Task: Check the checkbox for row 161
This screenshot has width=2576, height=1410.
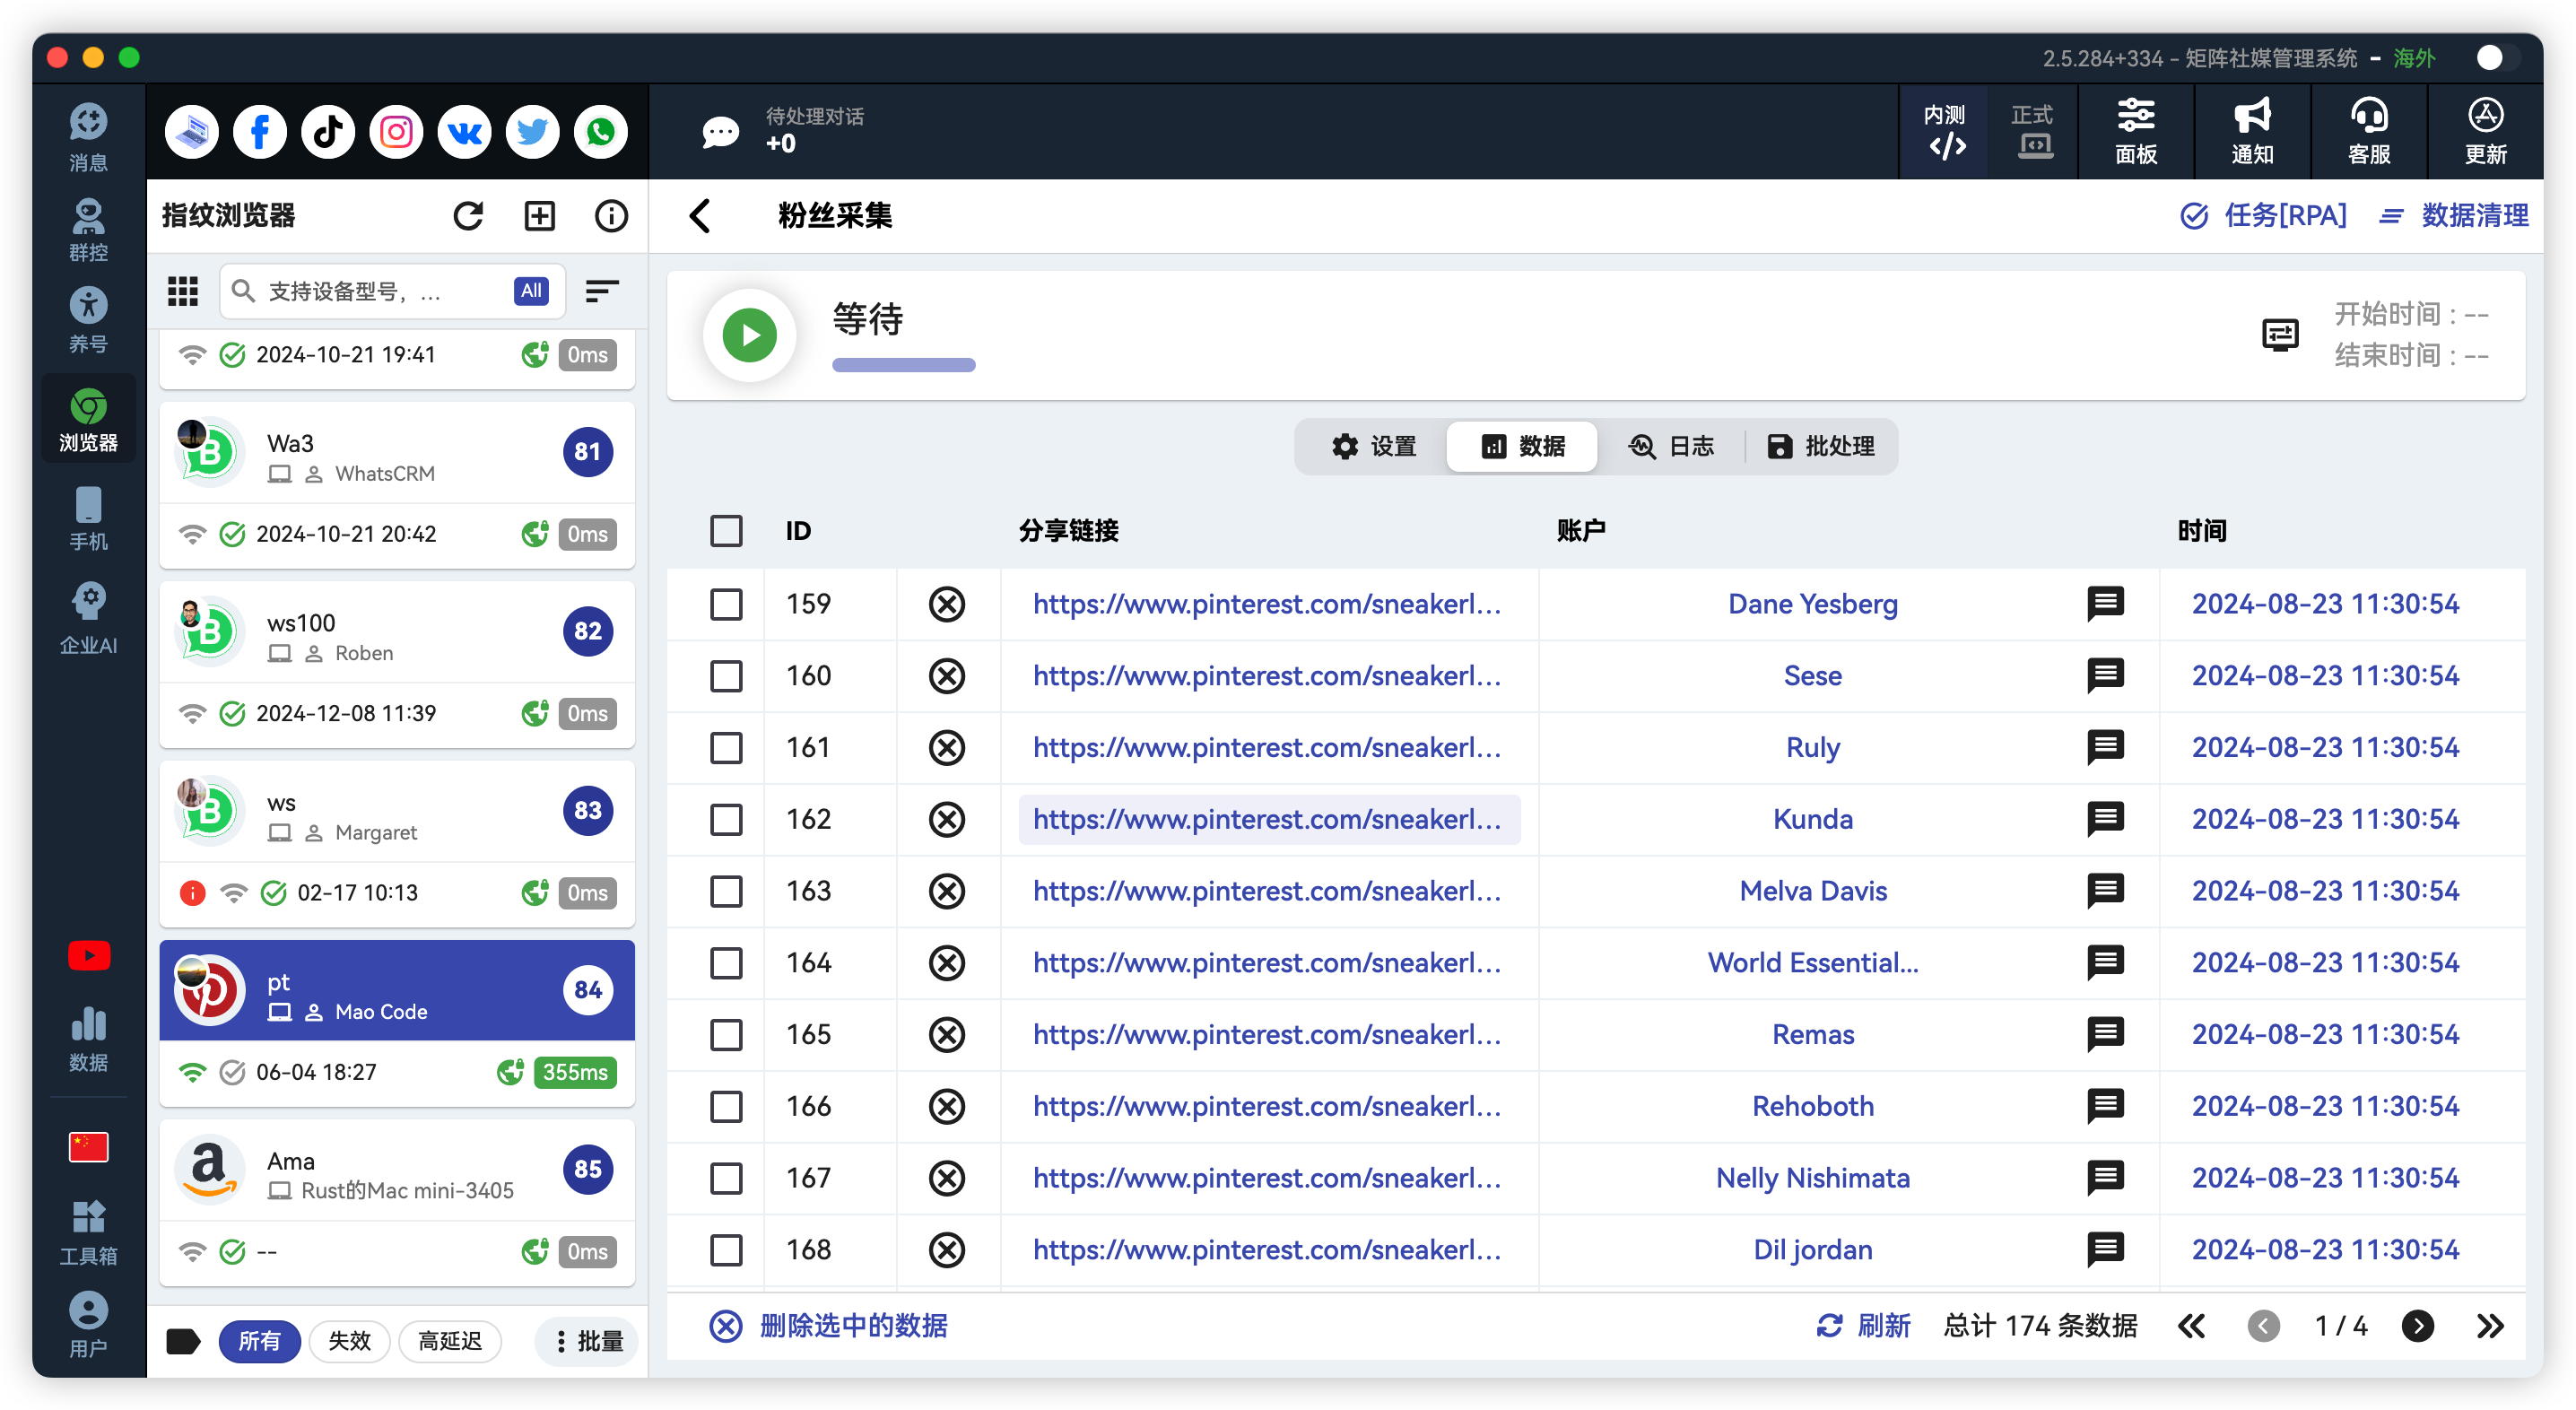Action: point(726,748)
